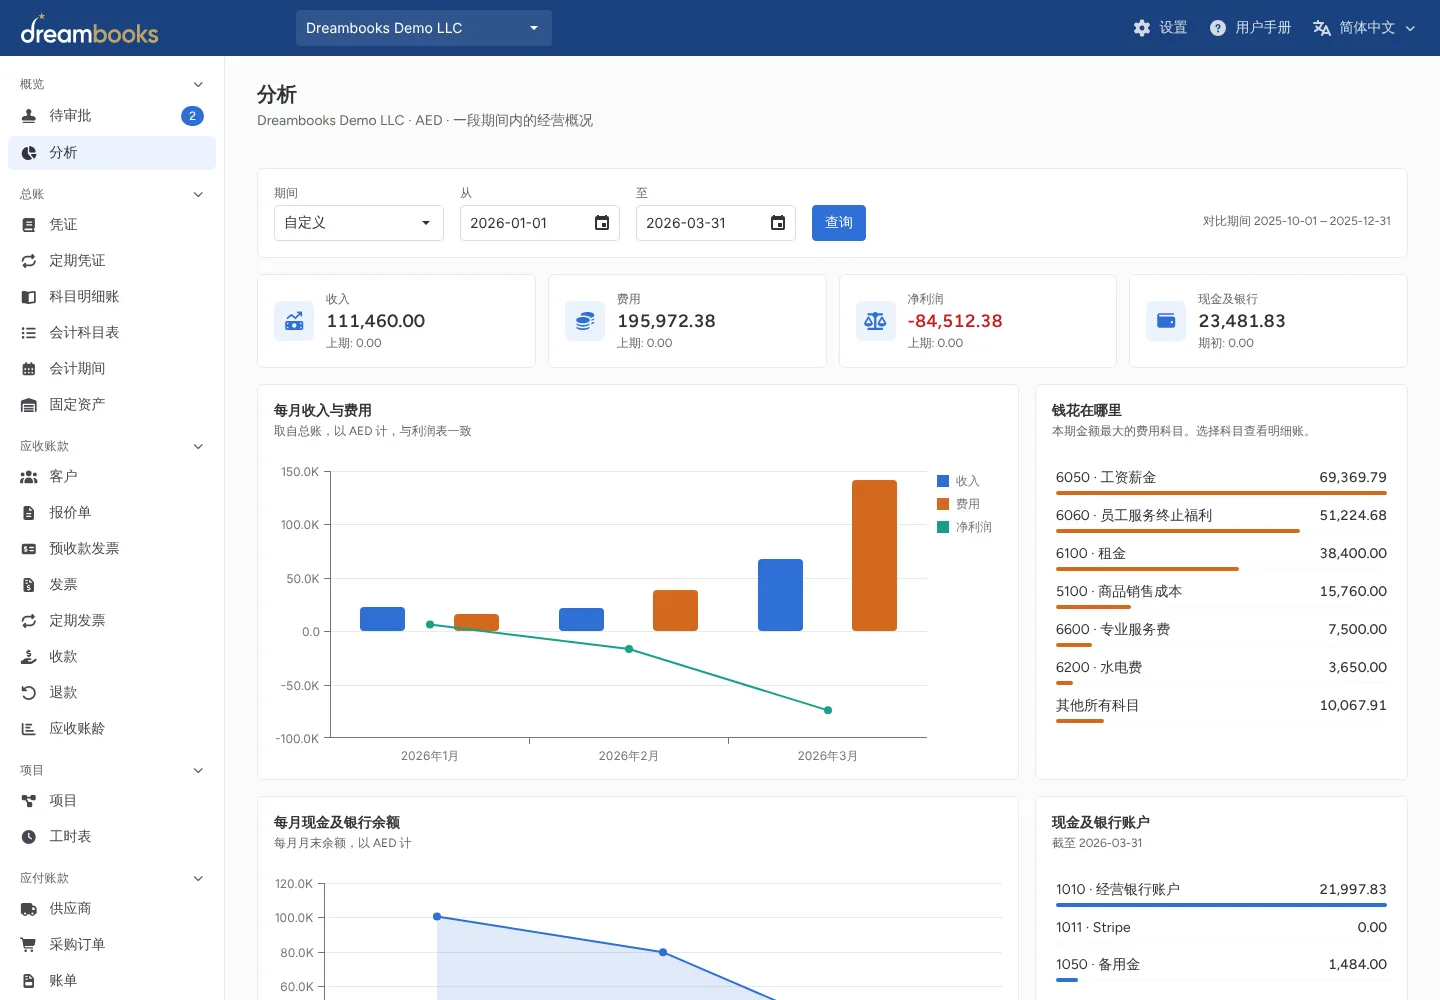Toggle the 收入 series in chart legend
Screen dimensions: 1440x1000
coord(958,481)
